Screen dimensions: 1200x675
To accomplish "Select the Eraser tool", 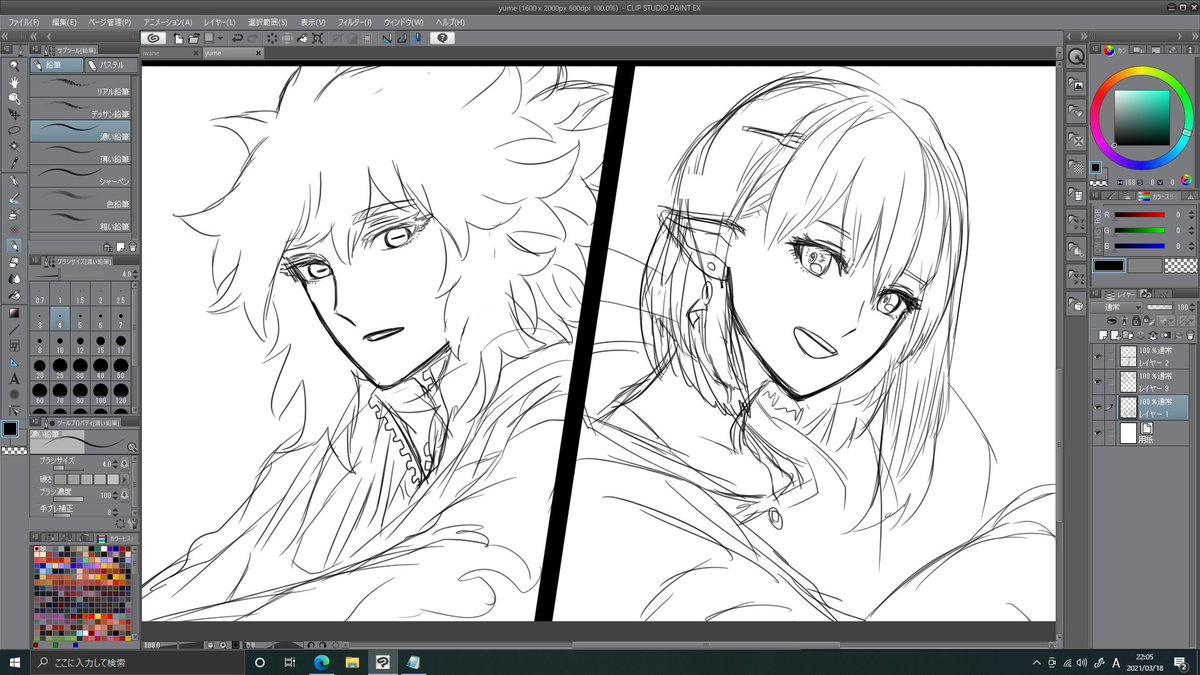I will click(14, 262).
